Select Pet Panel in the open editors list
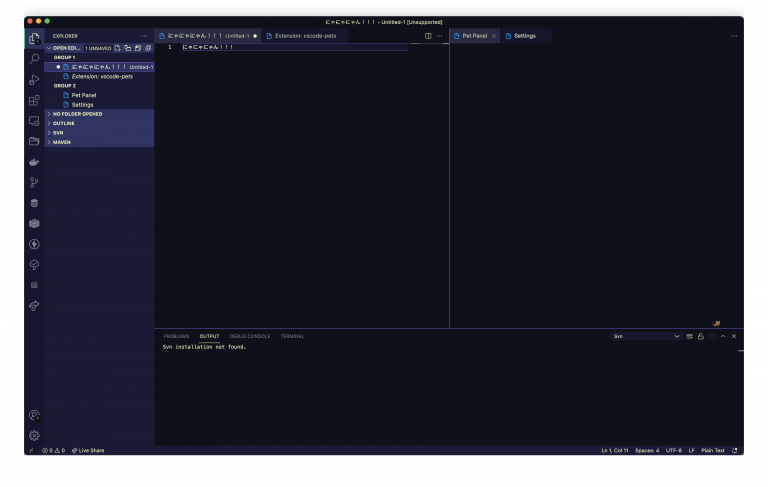This screenshot has width=768, height=487. tap(84, 95)
